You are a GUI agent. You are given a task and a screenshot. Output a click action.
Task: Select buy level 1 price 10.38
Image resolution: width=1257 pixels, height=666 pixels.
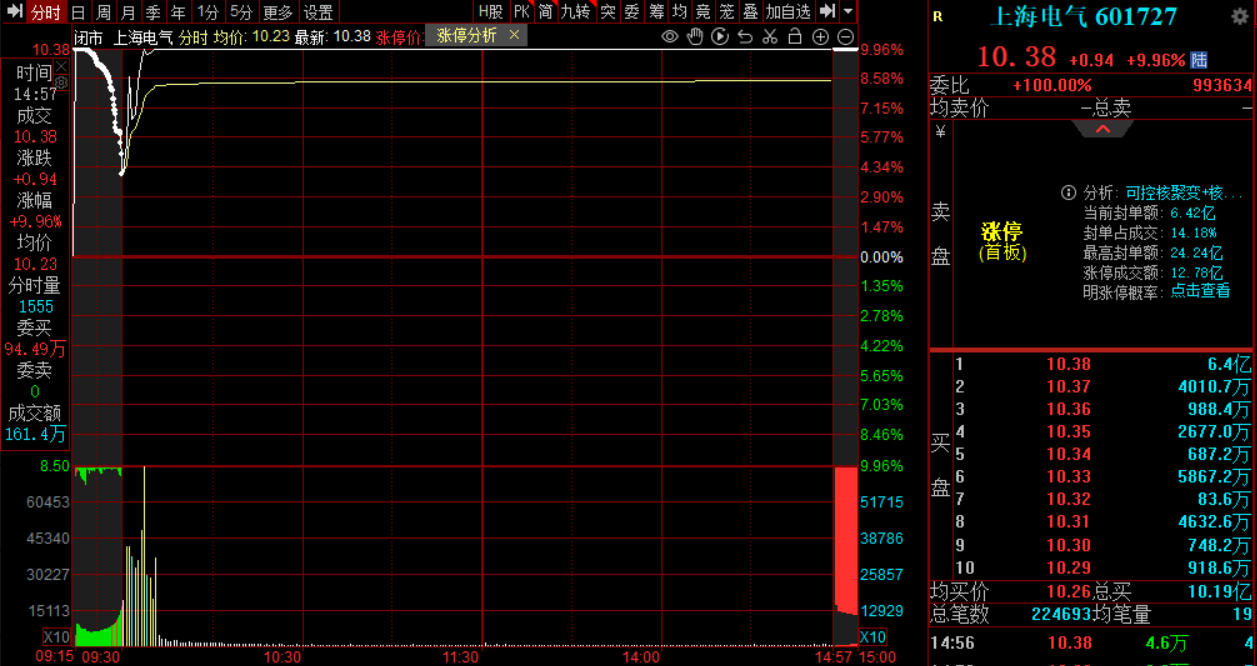pyautogui.click(x=1068, y=364)
